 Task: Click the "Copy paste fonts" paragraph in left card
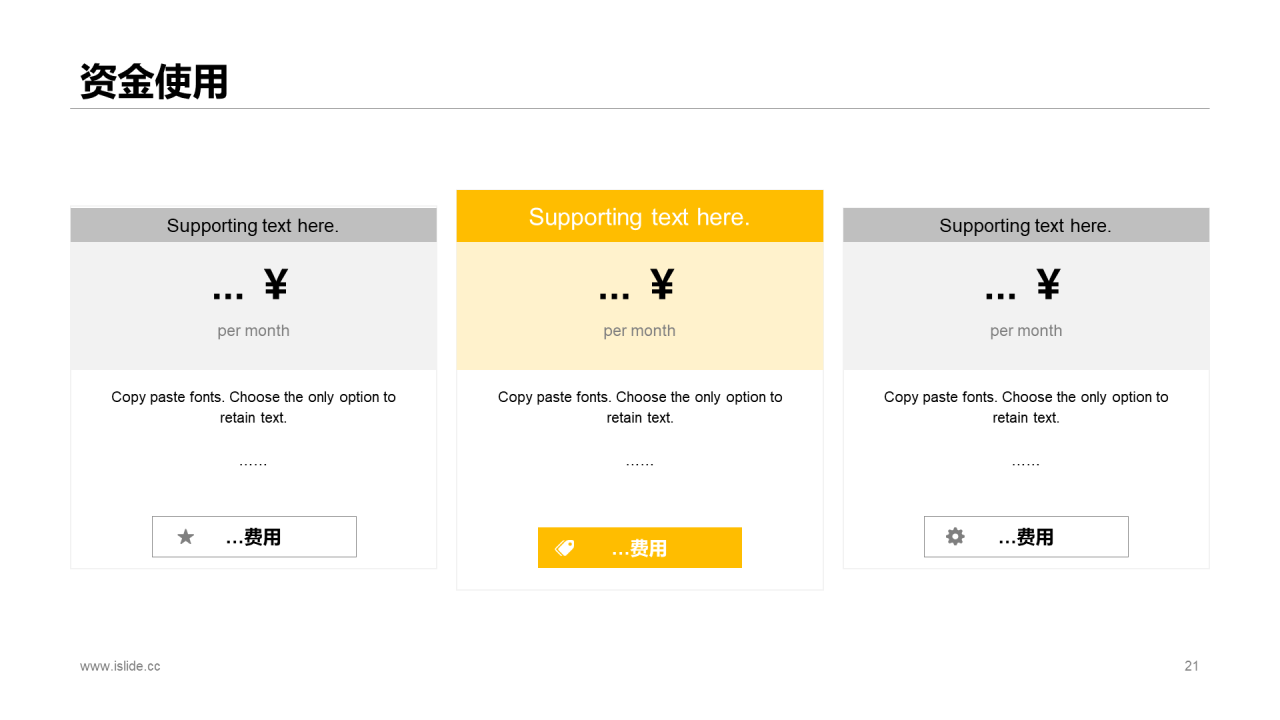[x=253, y=407]
